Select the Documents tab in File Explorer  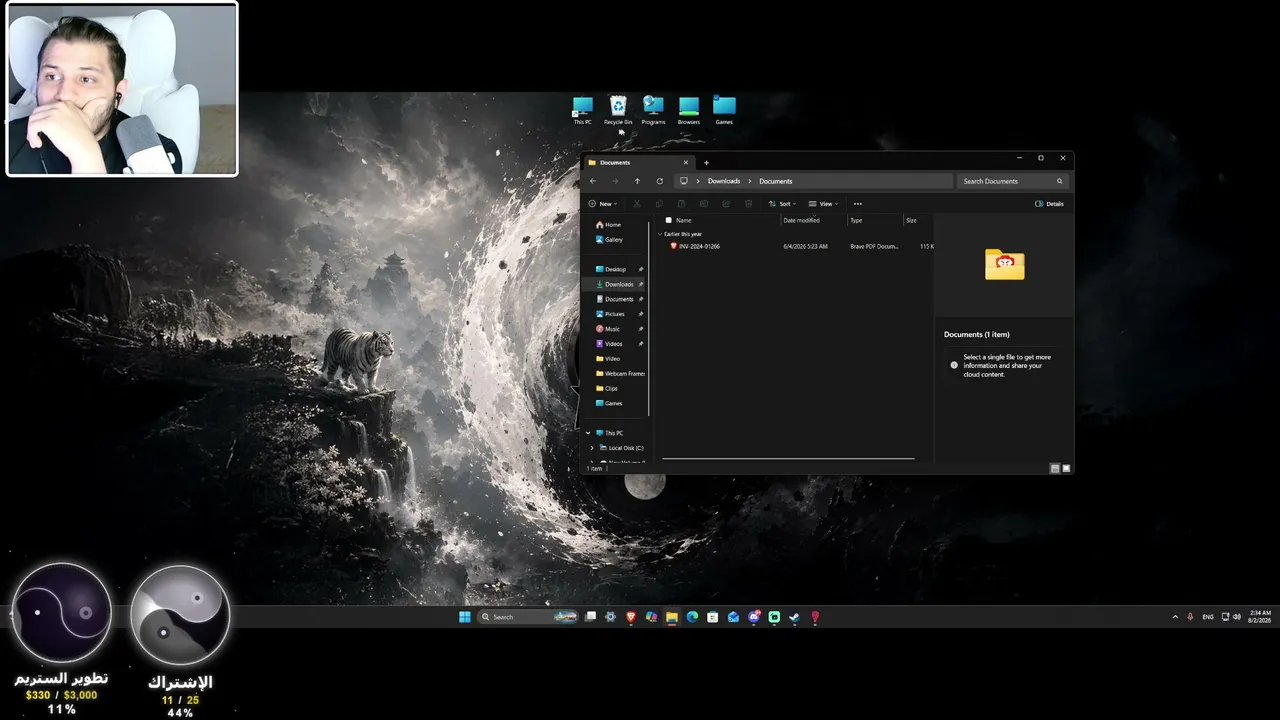[639, 163]
